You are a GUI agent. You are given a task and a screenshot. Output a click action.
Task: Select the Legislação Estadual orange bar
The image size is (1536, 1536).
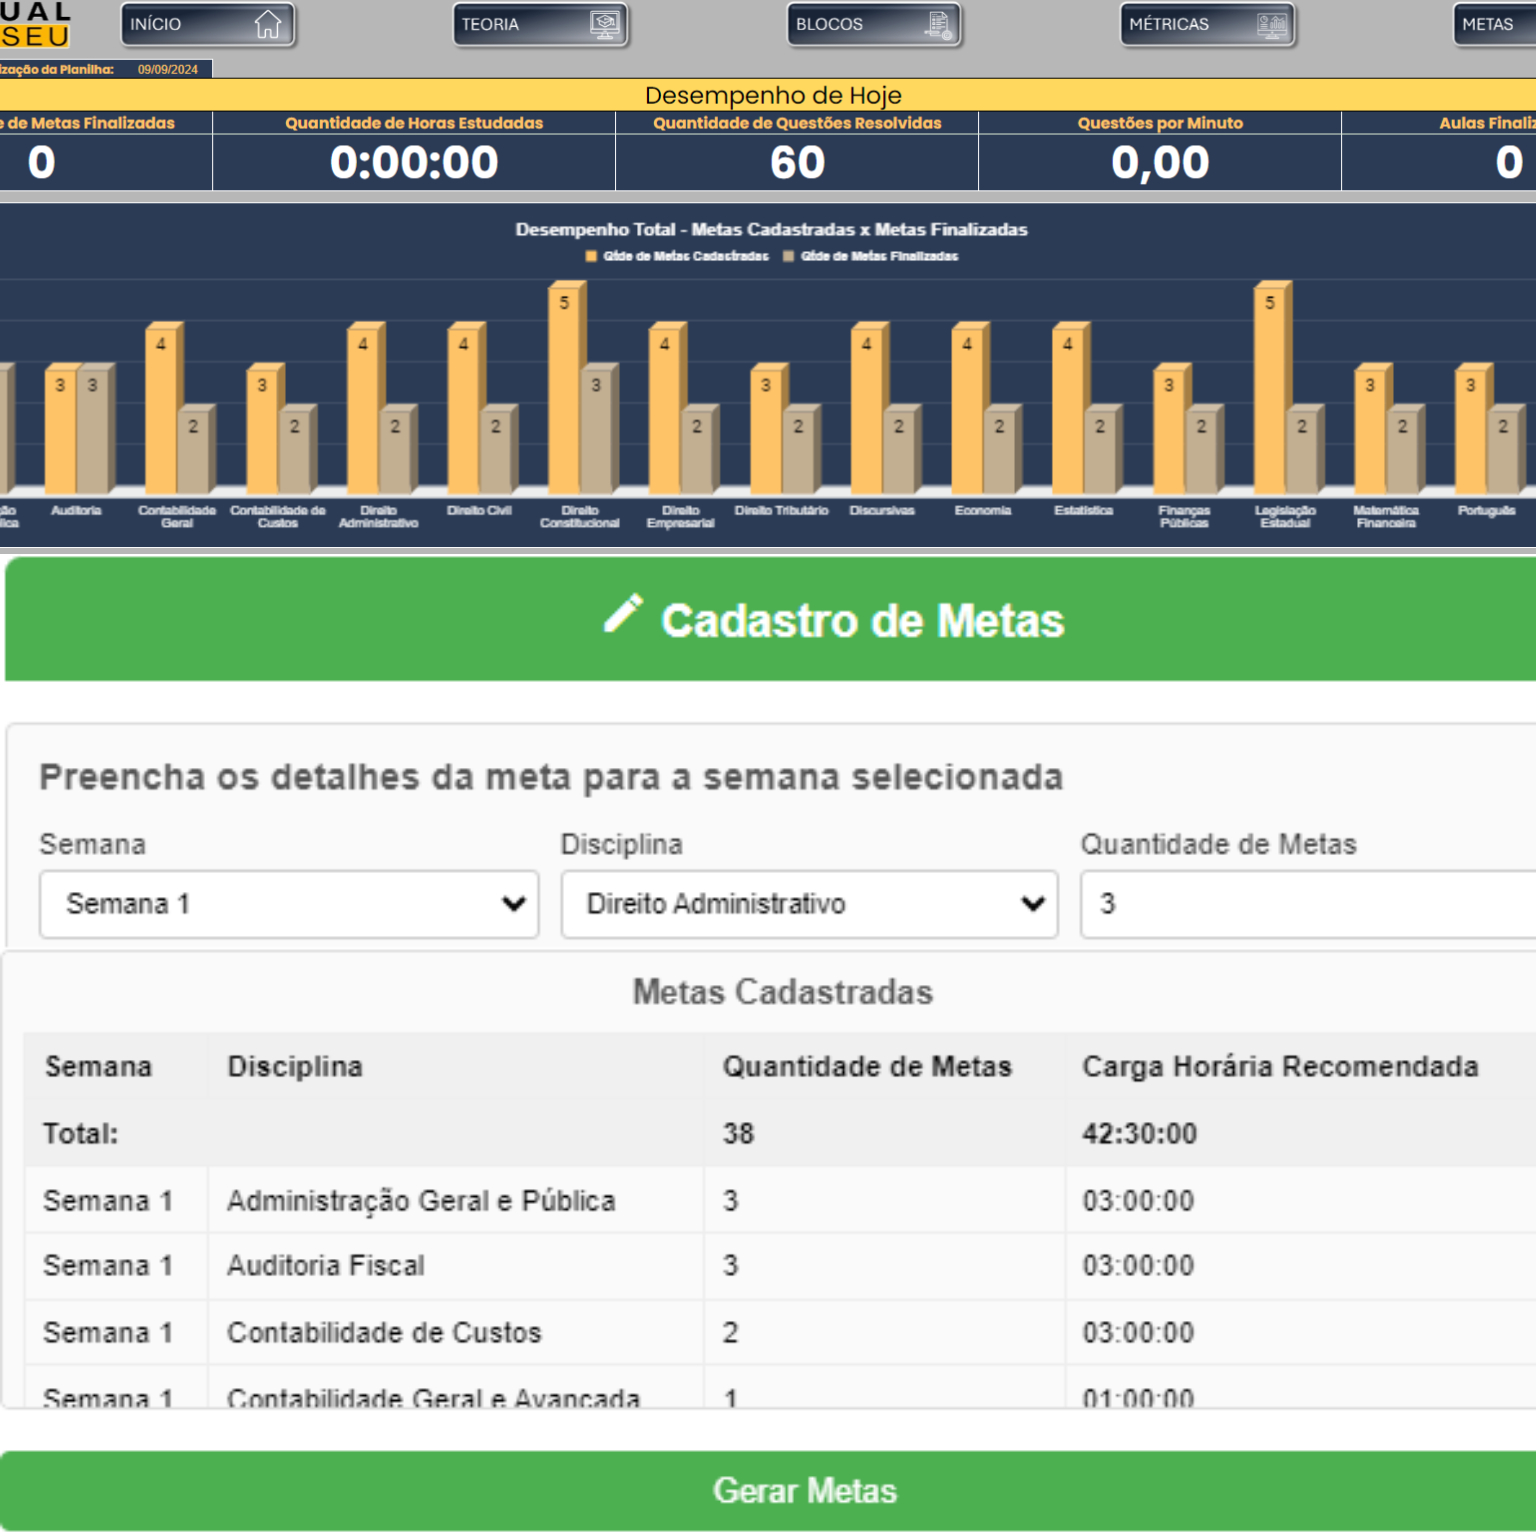coord(1272,388)
